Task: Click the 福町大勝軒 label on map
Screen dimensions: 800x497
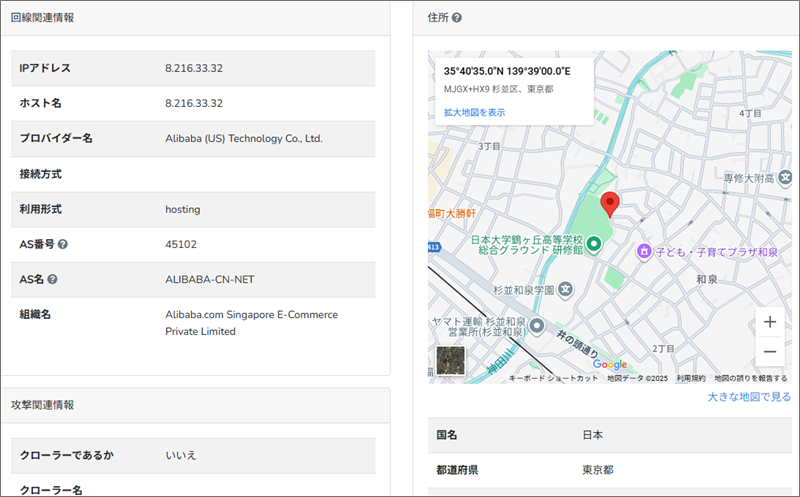Action: tap(452, 213)
